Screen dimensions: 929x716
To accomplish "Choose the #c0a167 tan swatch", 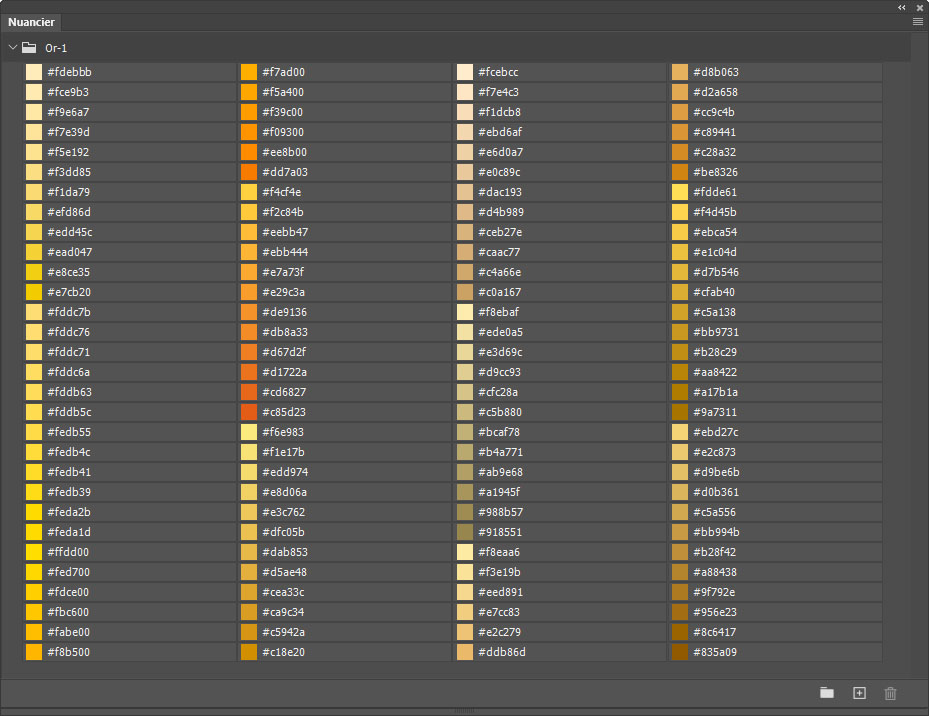I will [x=464, y=292].
